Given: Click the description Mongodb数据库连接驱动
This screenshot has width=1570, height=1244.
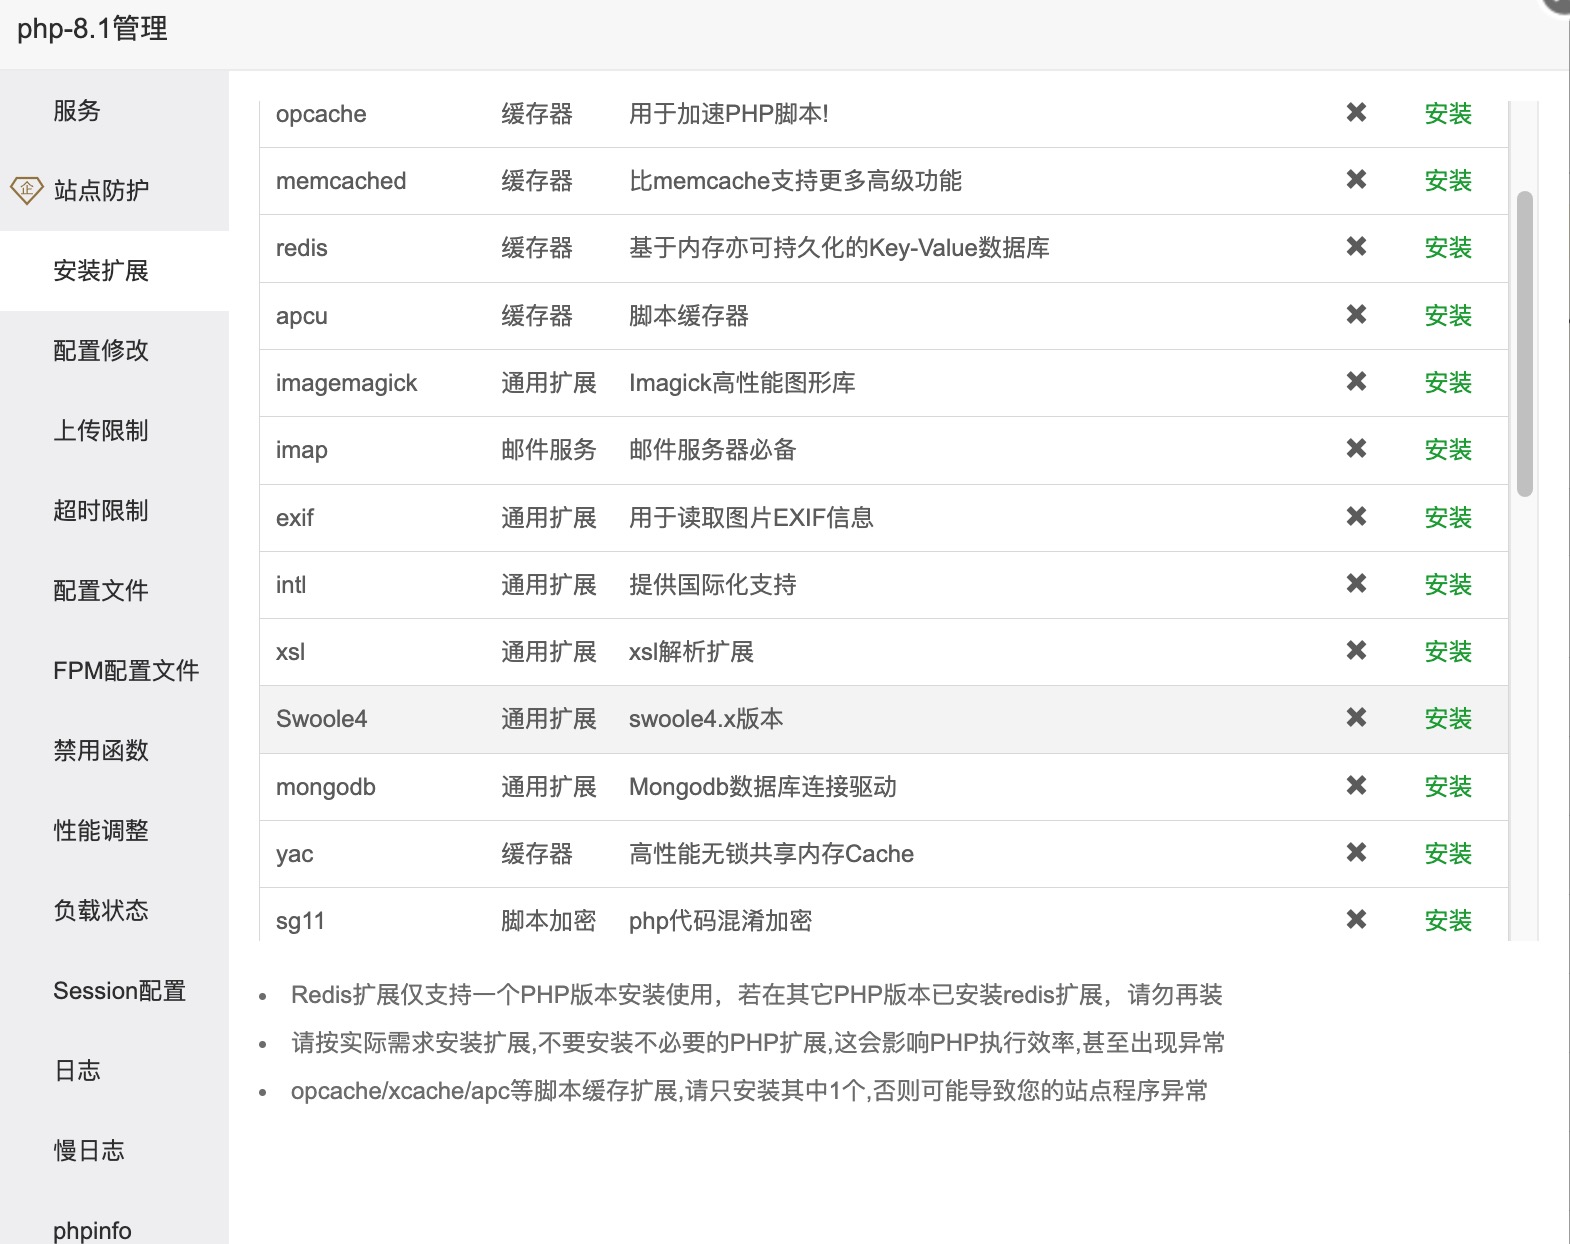Looking at the screenshot, I should pyautogui.click(x=762, y=787).
